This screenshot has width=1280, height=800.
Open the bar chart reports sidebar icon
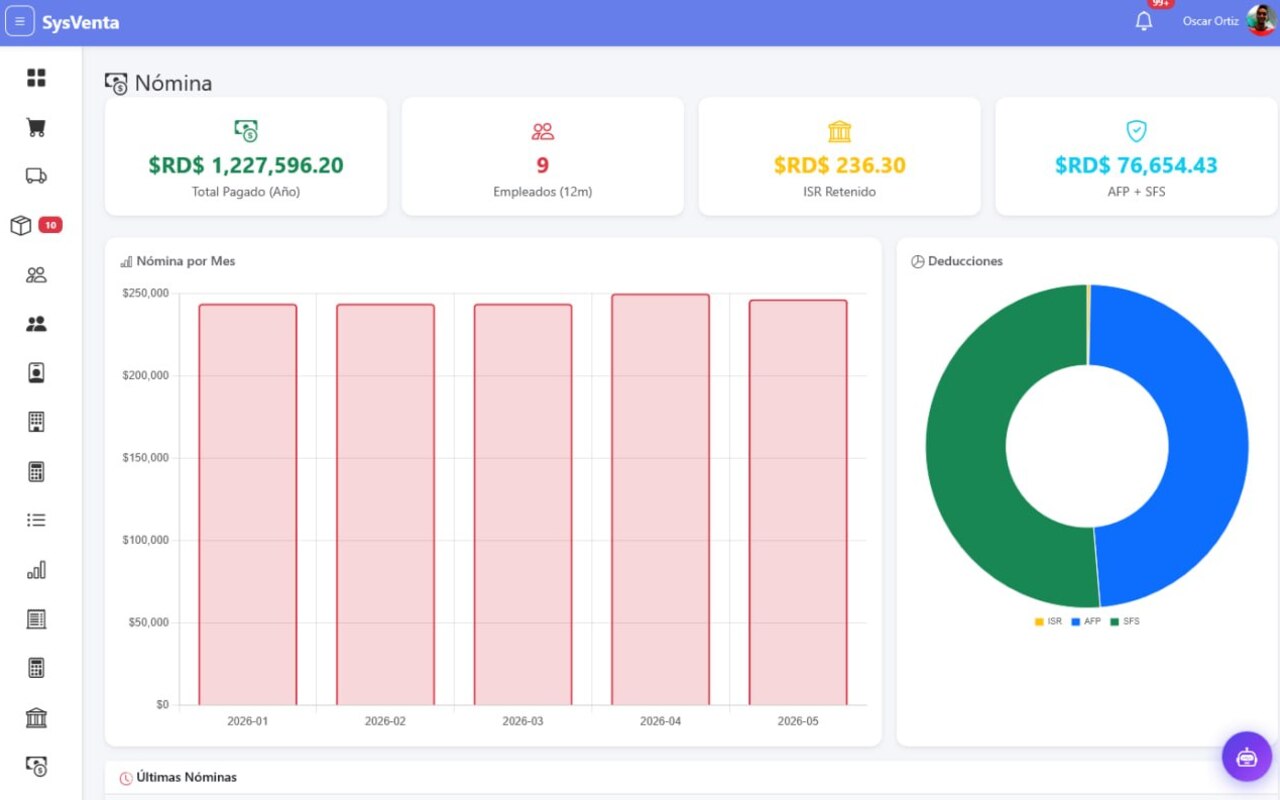pyautogui.click(x=36, y=570)
